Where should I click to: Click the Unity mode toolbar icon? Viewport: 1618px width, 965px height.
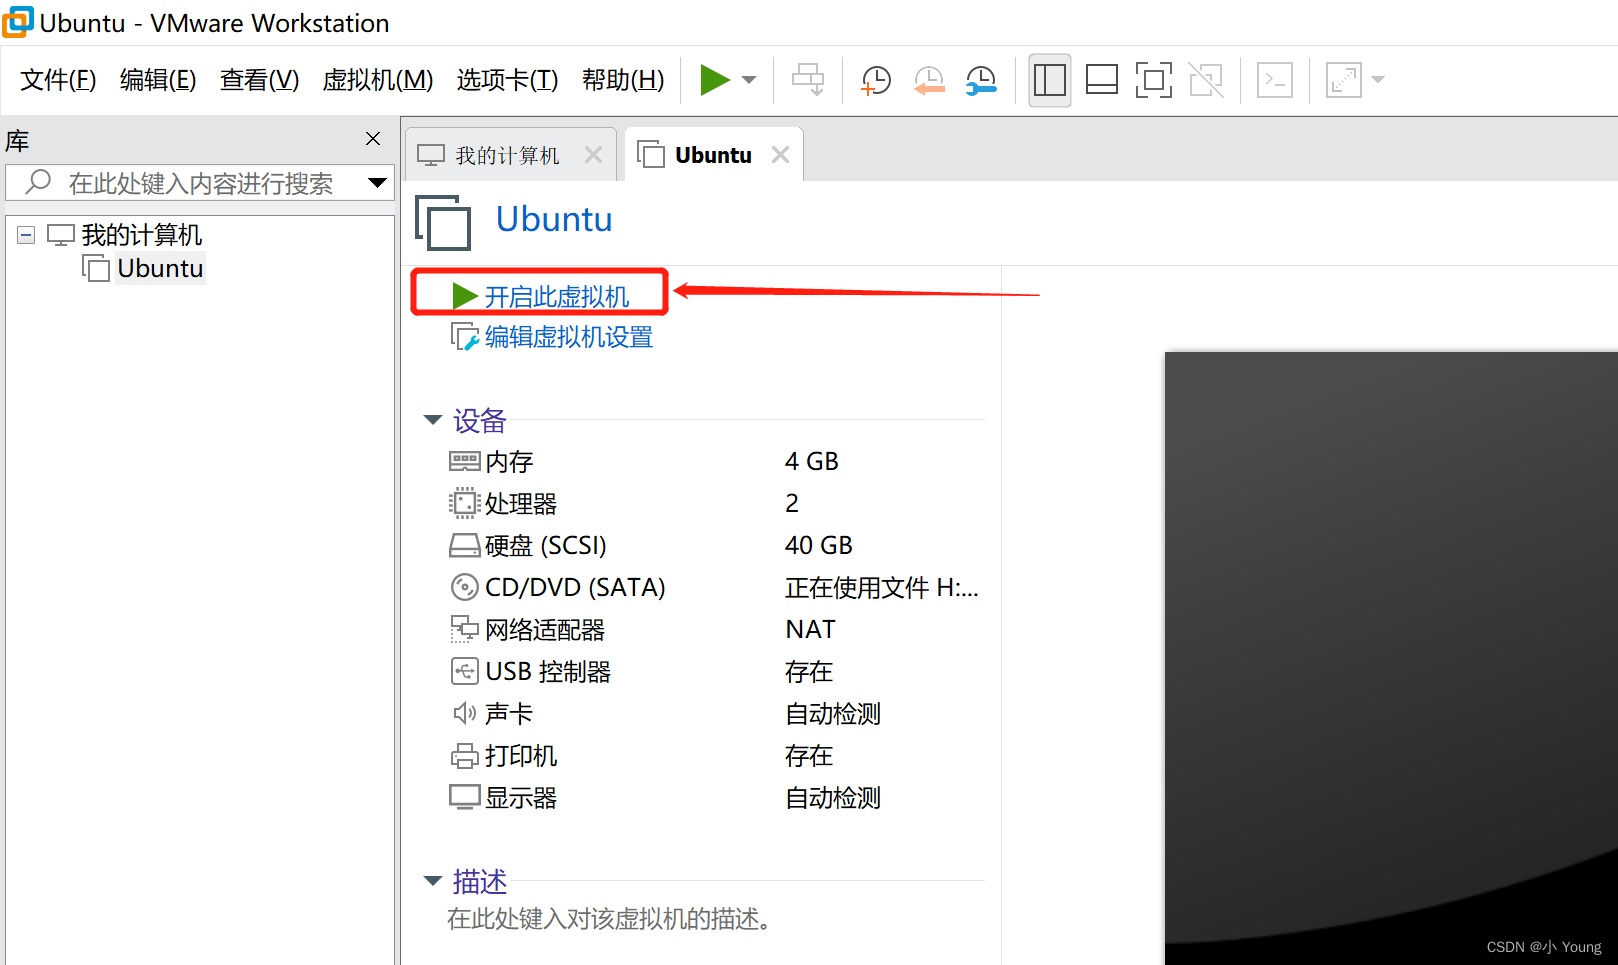pos(1206,80)
